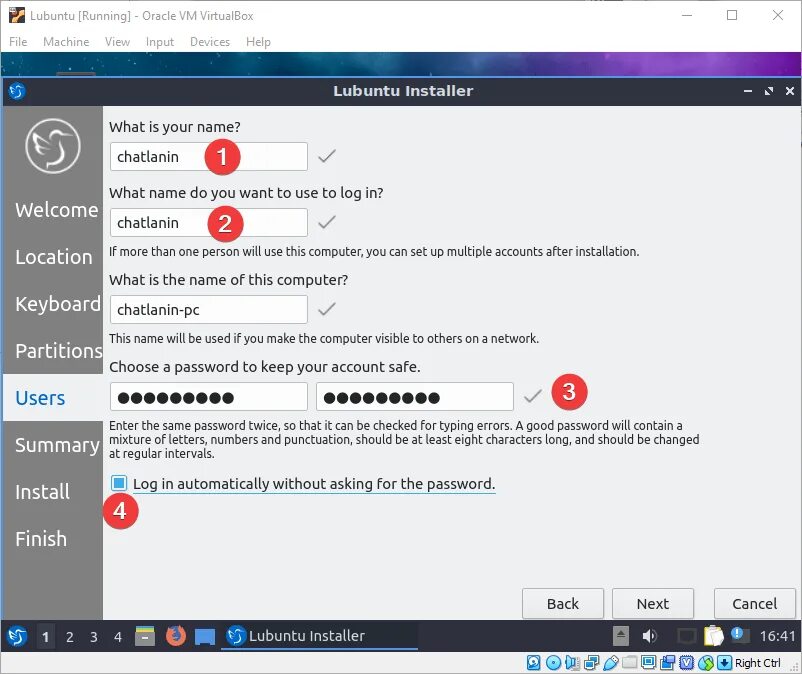Click the VirtualBox network adapters status icon

[x=591, y=663]
